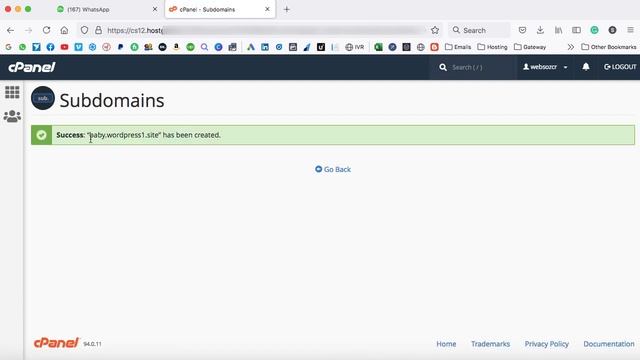
Task: Open a new tab with plus button
Action: point(287,9)
